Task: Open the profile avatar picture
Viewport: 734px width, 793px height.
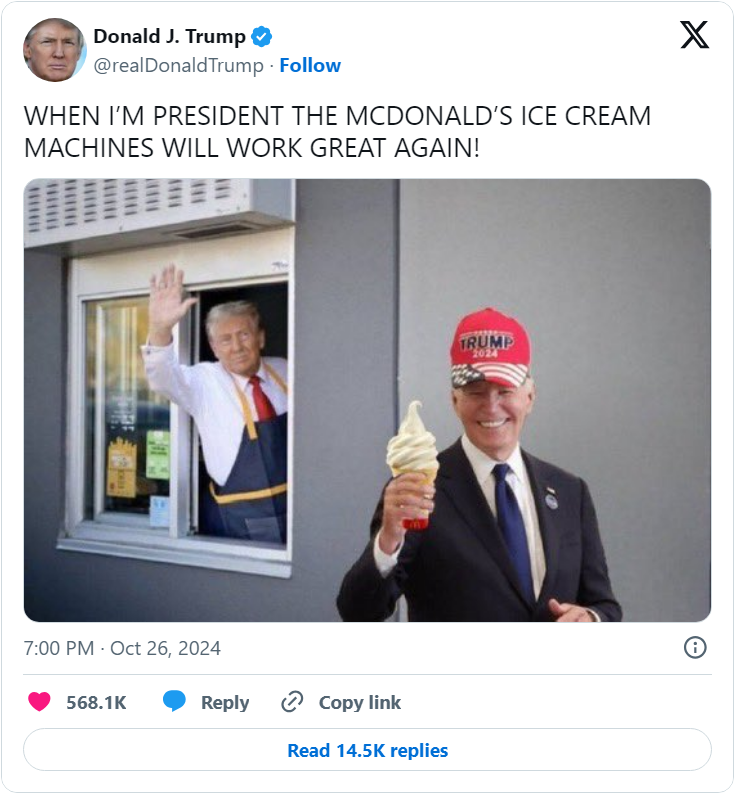Action: [55, 50]
